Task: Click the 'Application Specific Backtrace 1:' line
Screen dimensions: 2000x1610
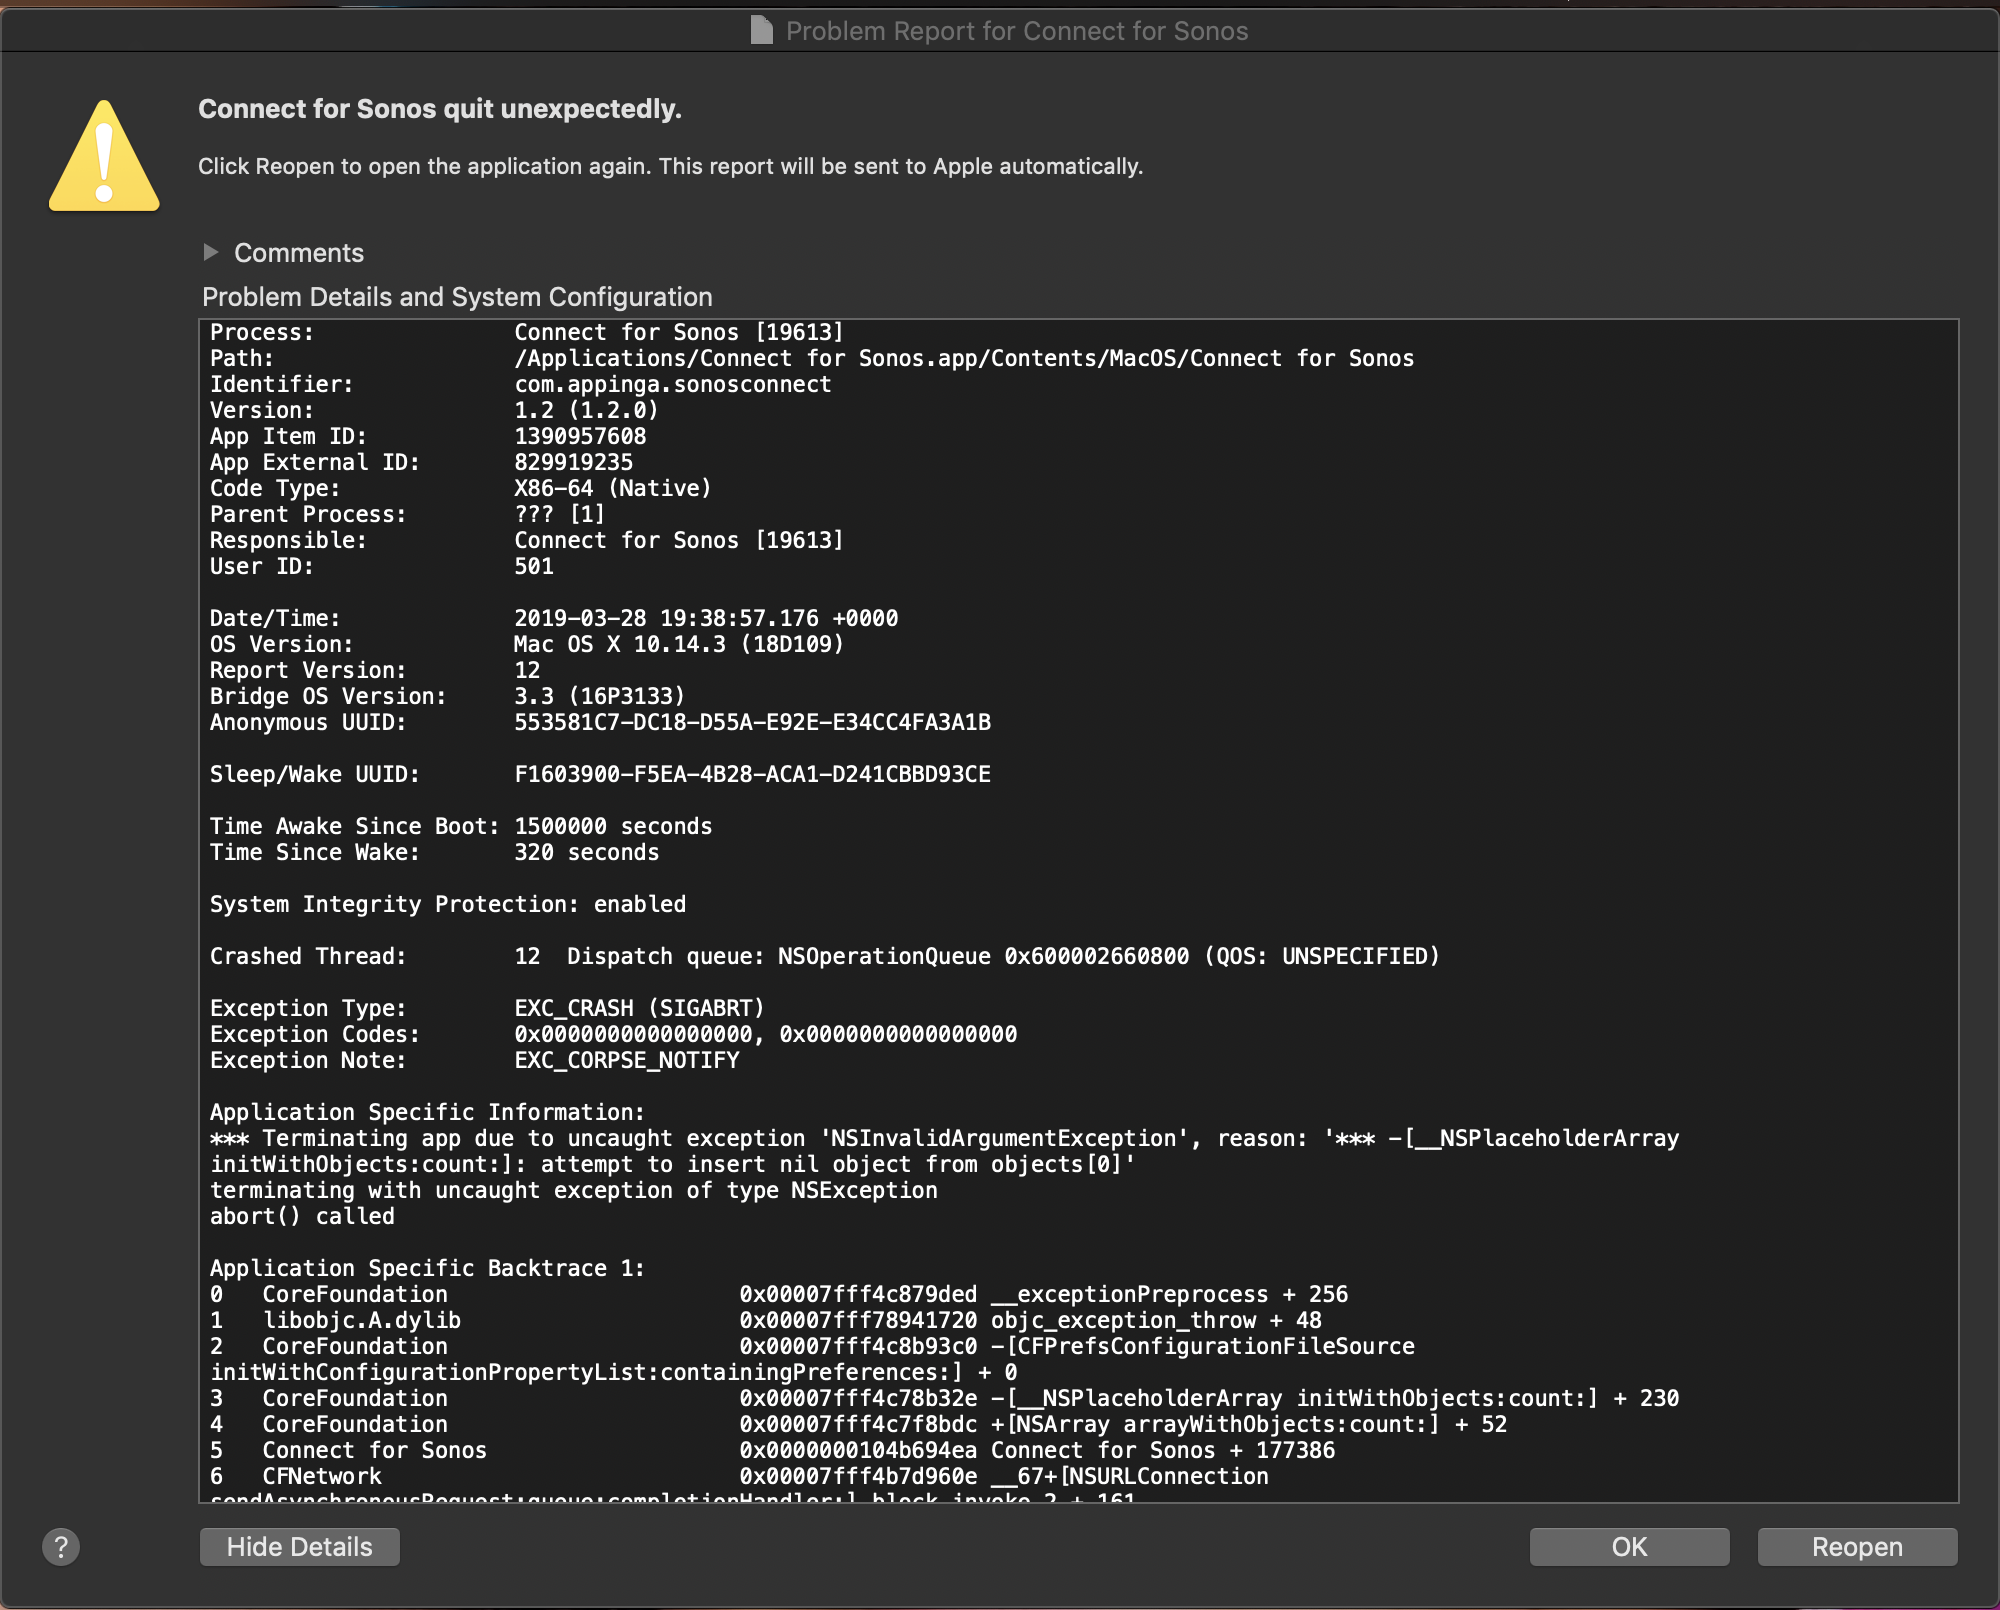Action: [428, 1268]
